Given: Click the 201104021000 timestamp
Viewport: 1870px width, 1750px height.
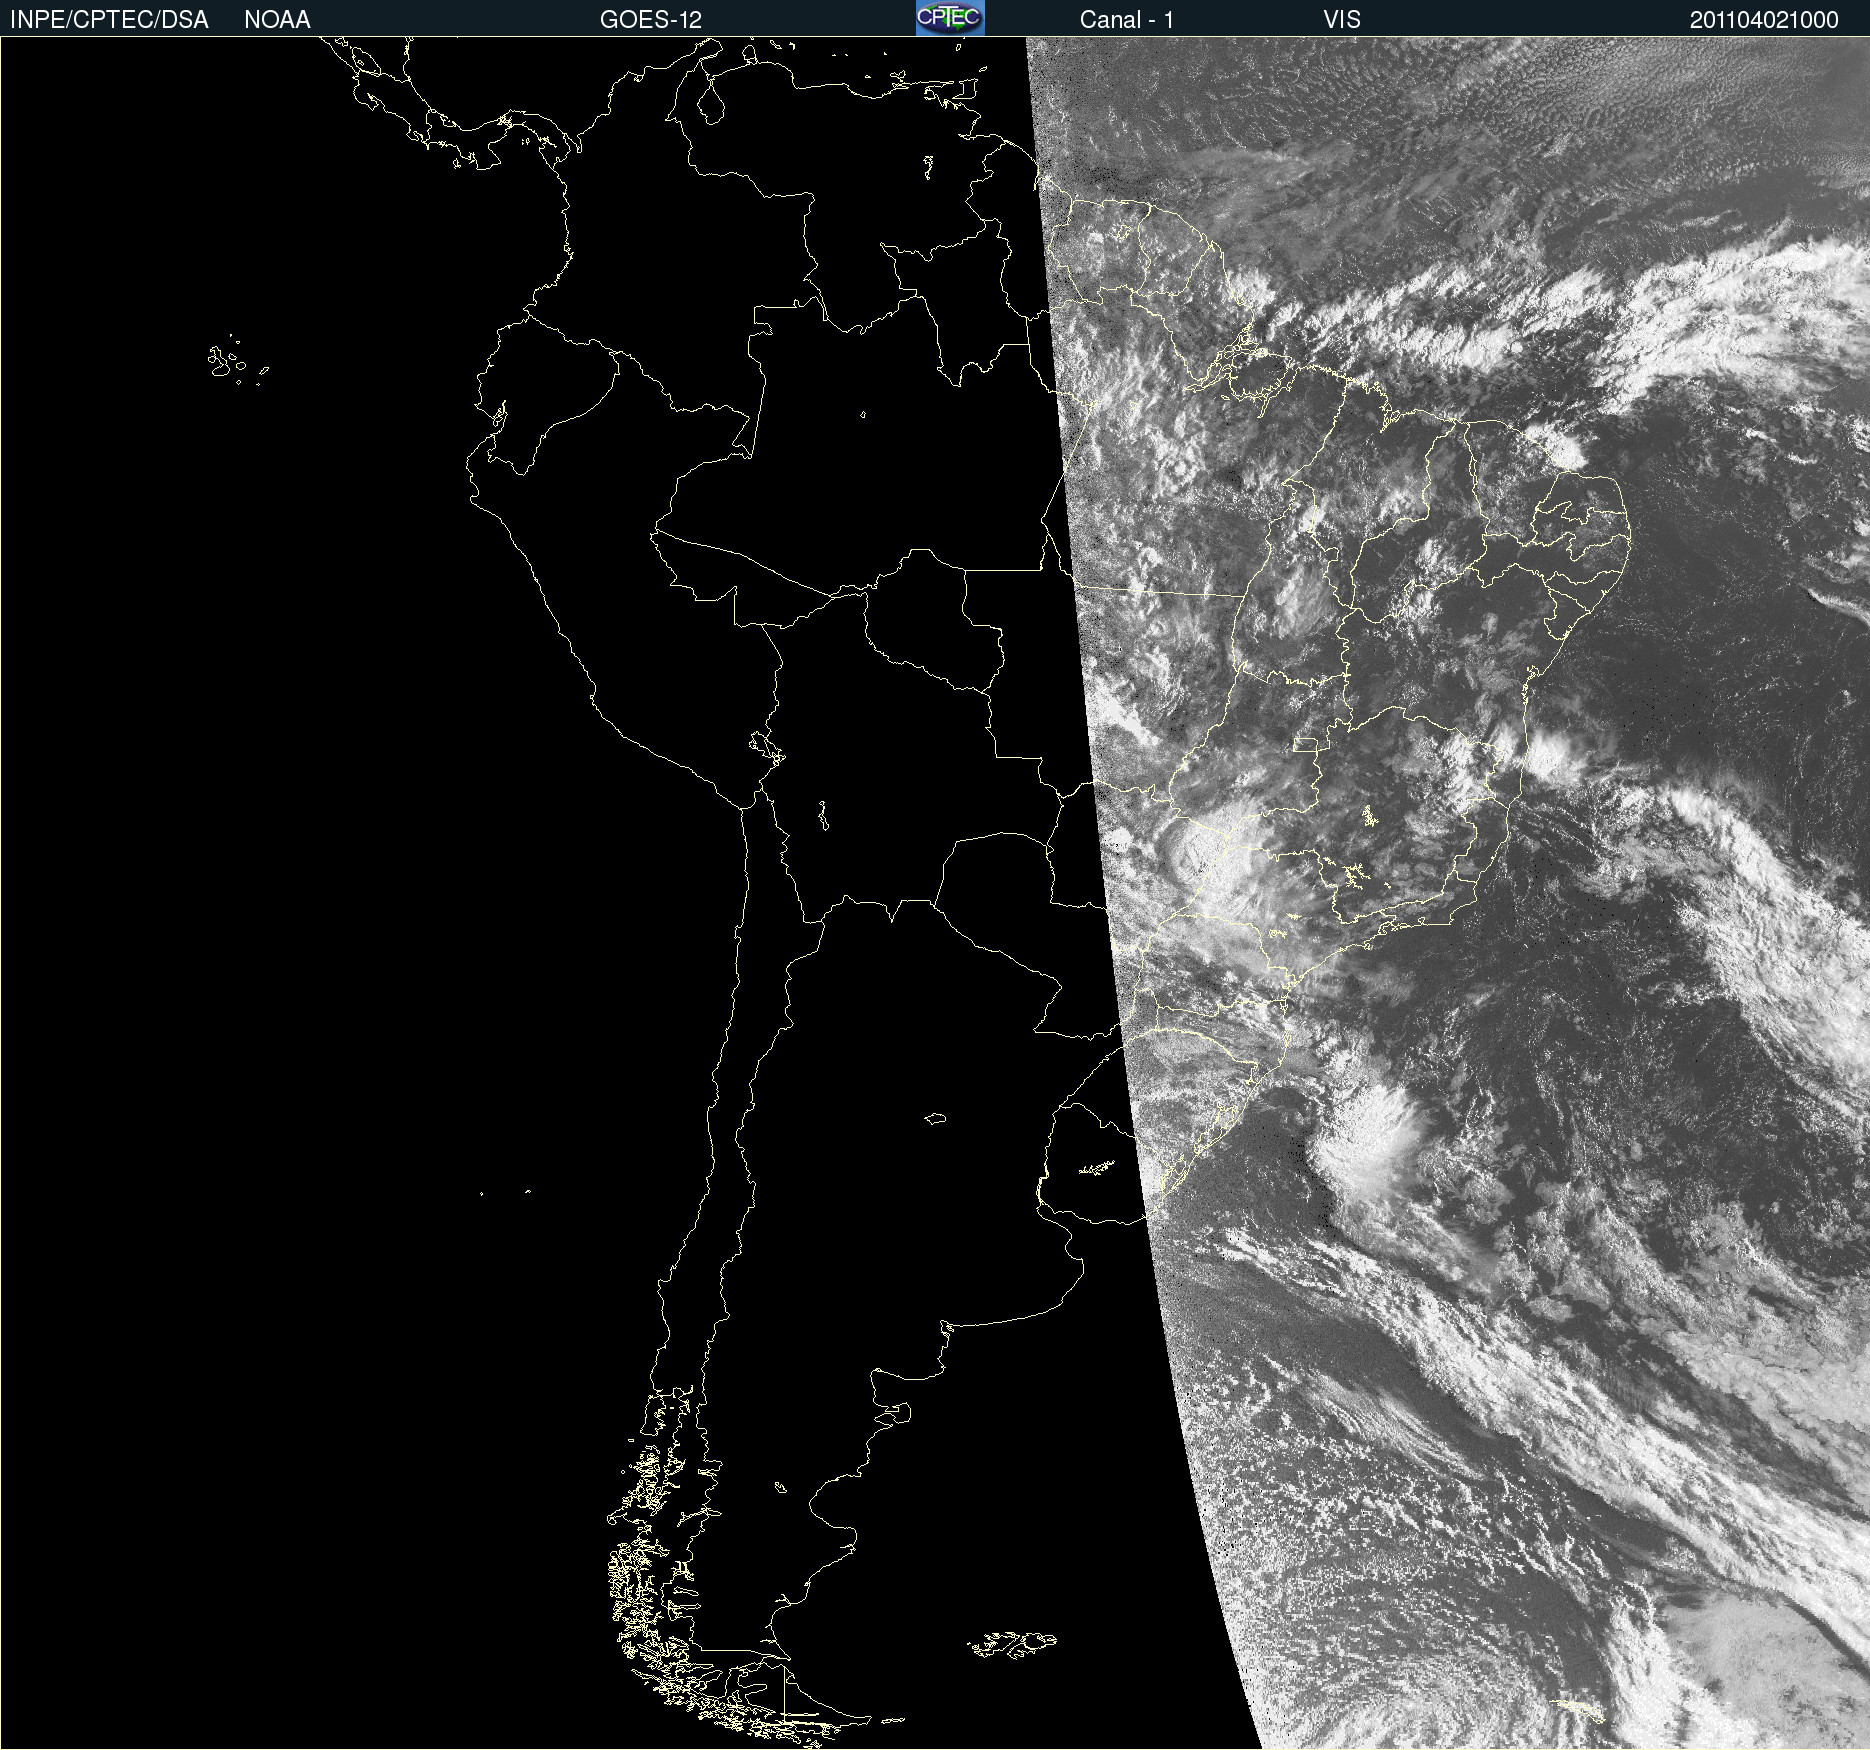Looking at the screenshot, I should click(x=1764, y=20).
